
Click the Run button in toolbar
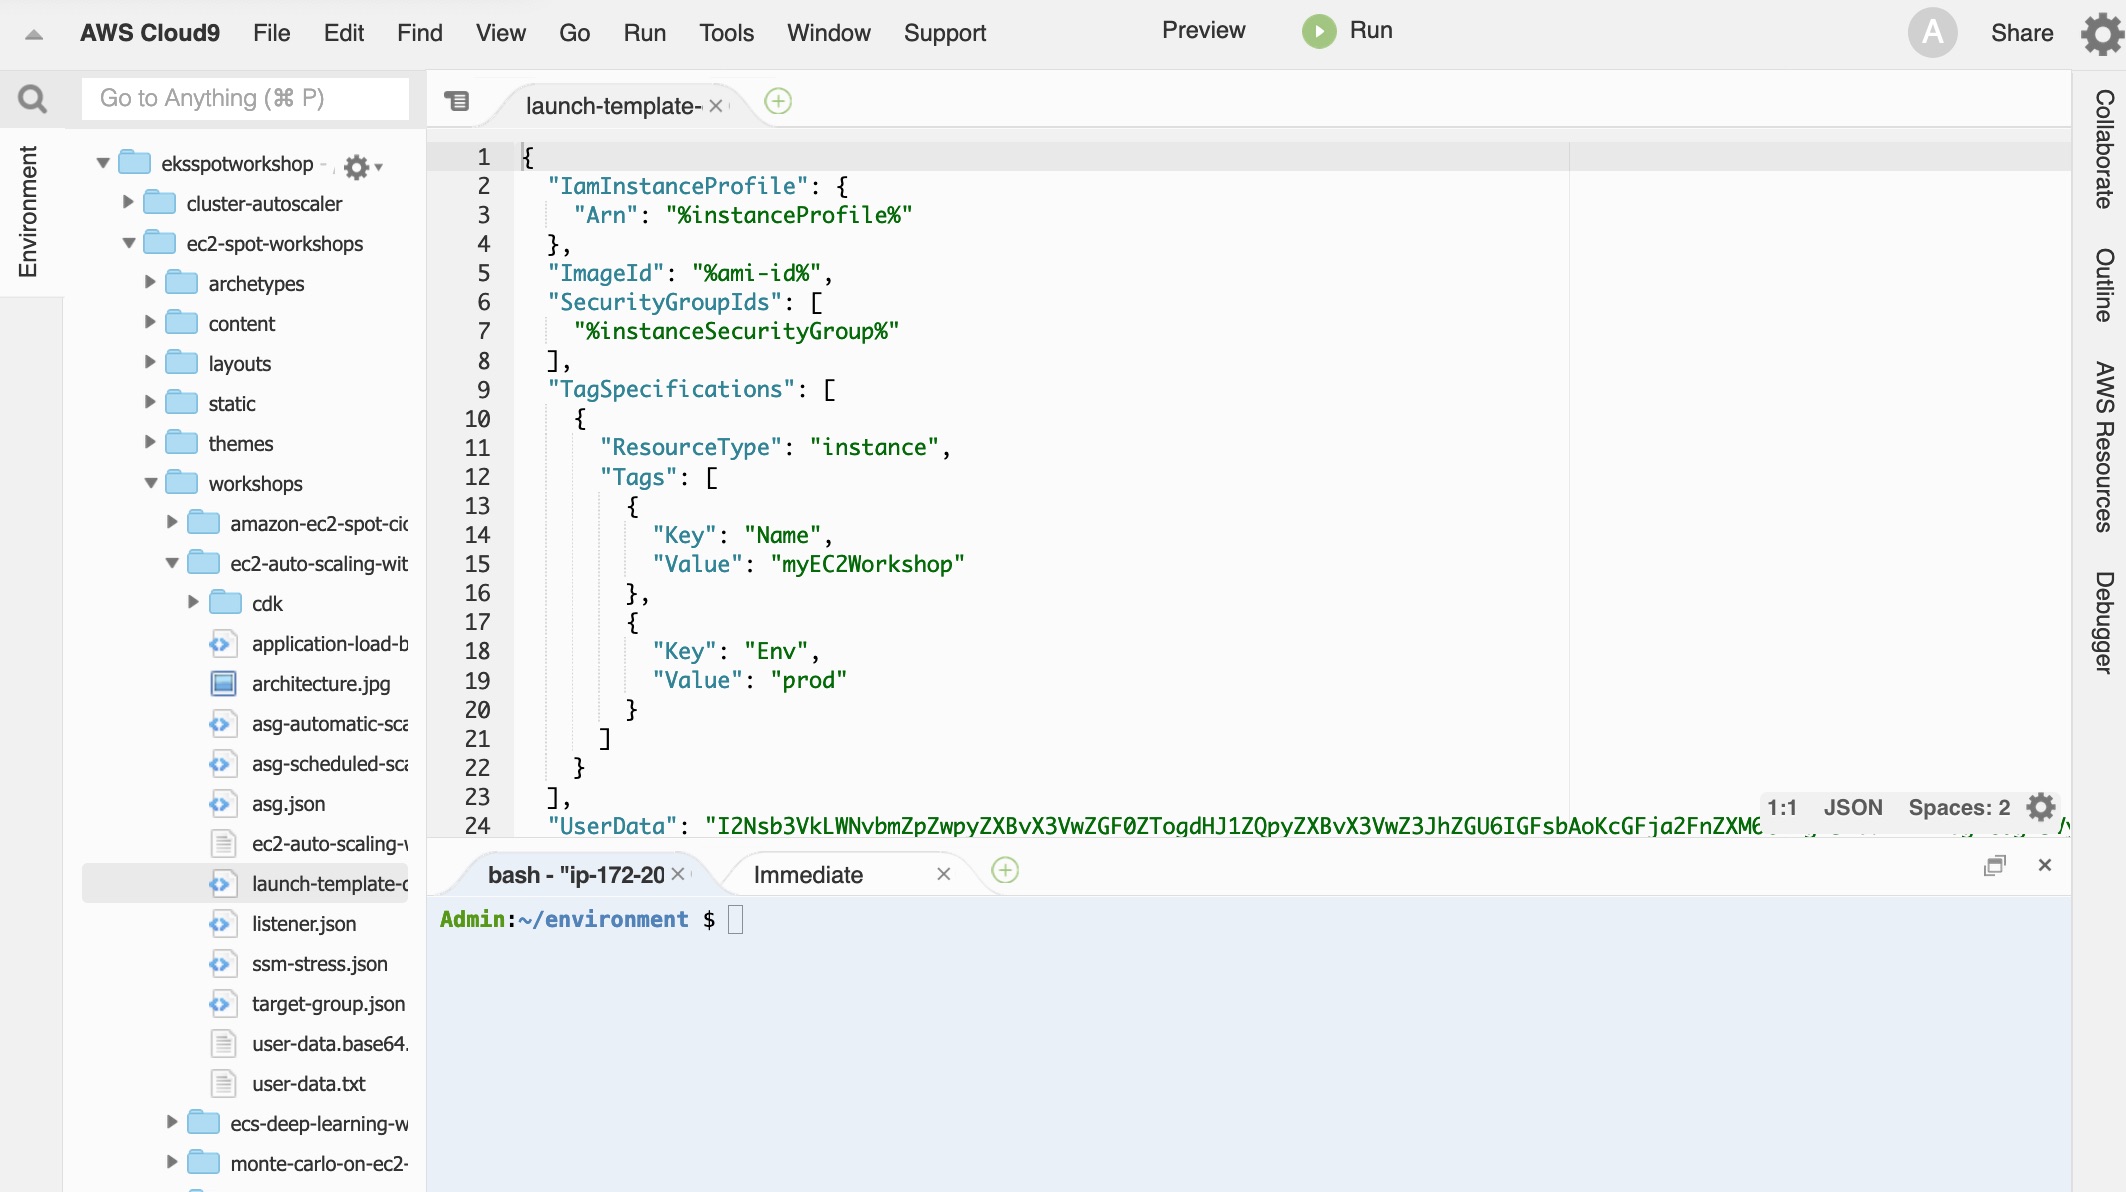(x=1345, y=31)
